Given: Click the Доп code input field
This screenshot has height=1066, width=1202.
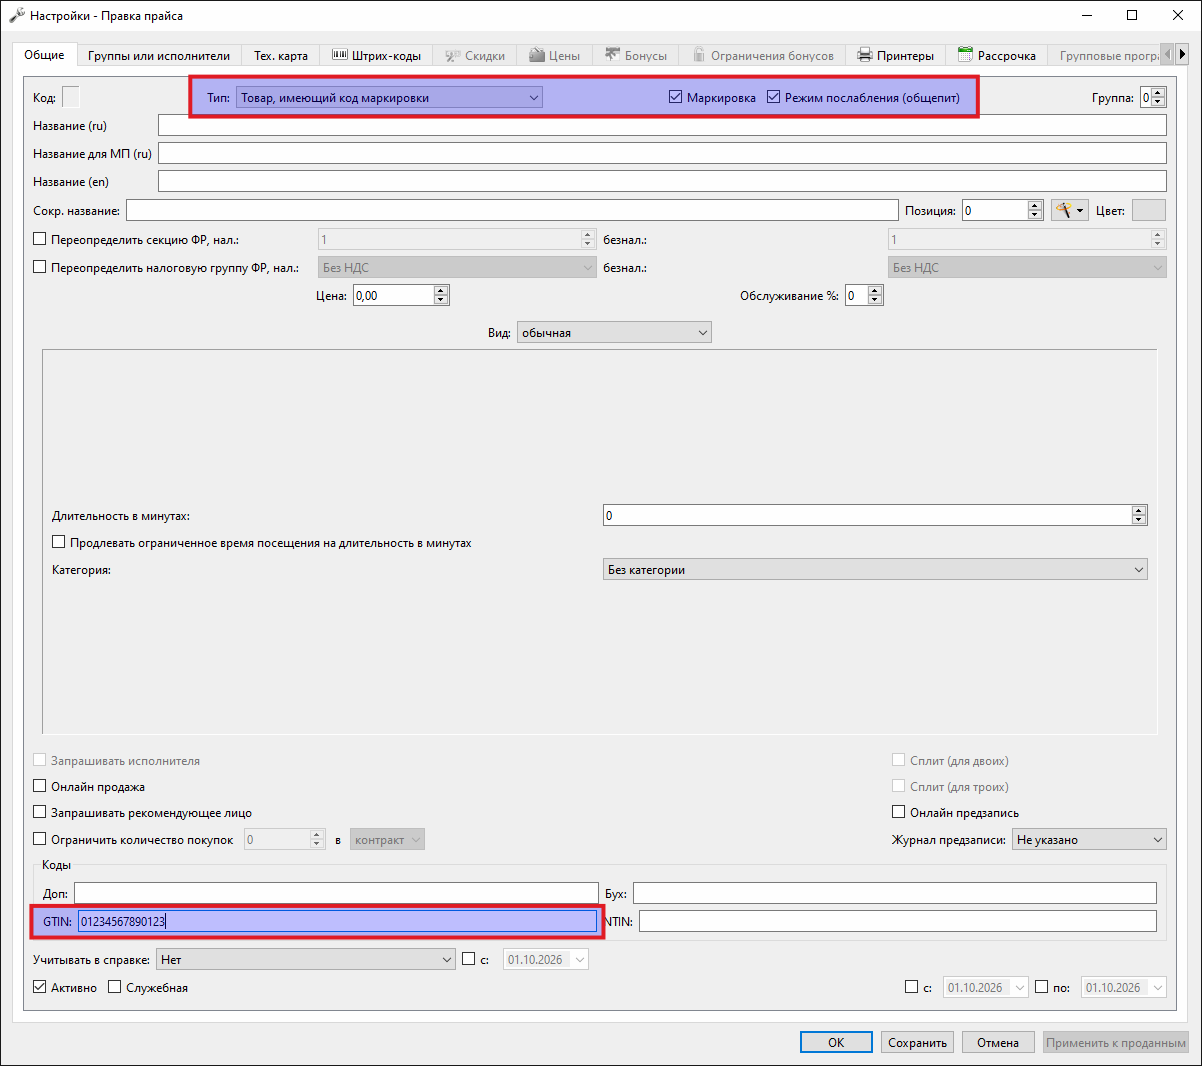Looking at the screenshot, I should point(336,894).
